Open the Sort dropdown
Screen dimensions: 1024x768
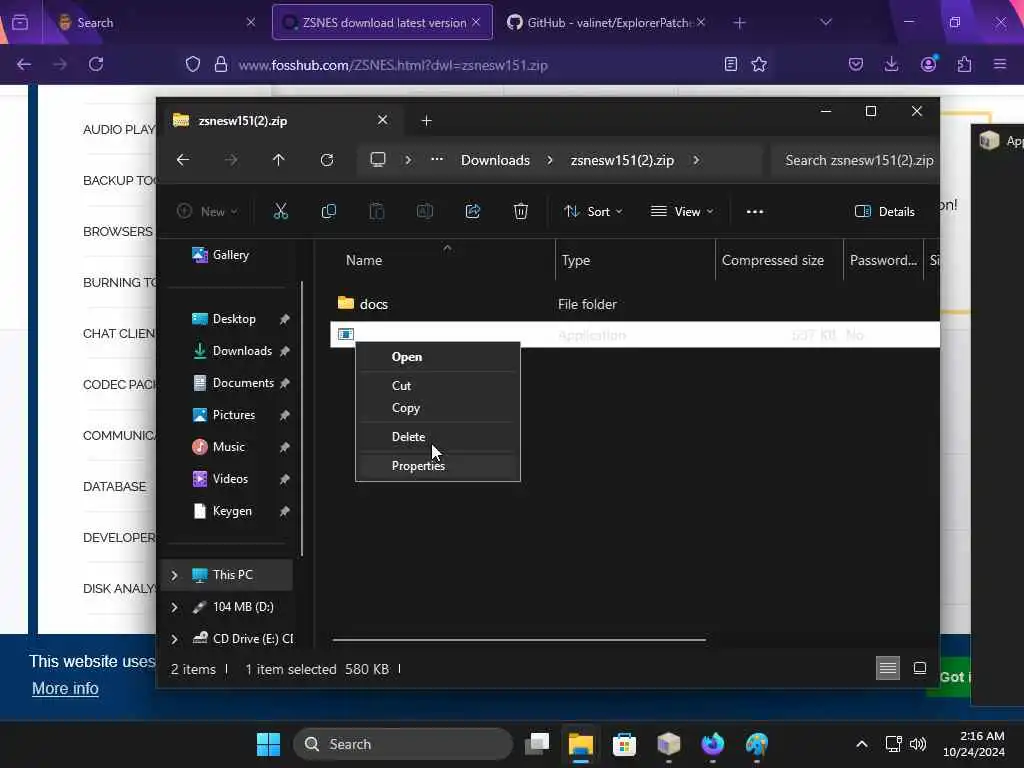point(593,212)
